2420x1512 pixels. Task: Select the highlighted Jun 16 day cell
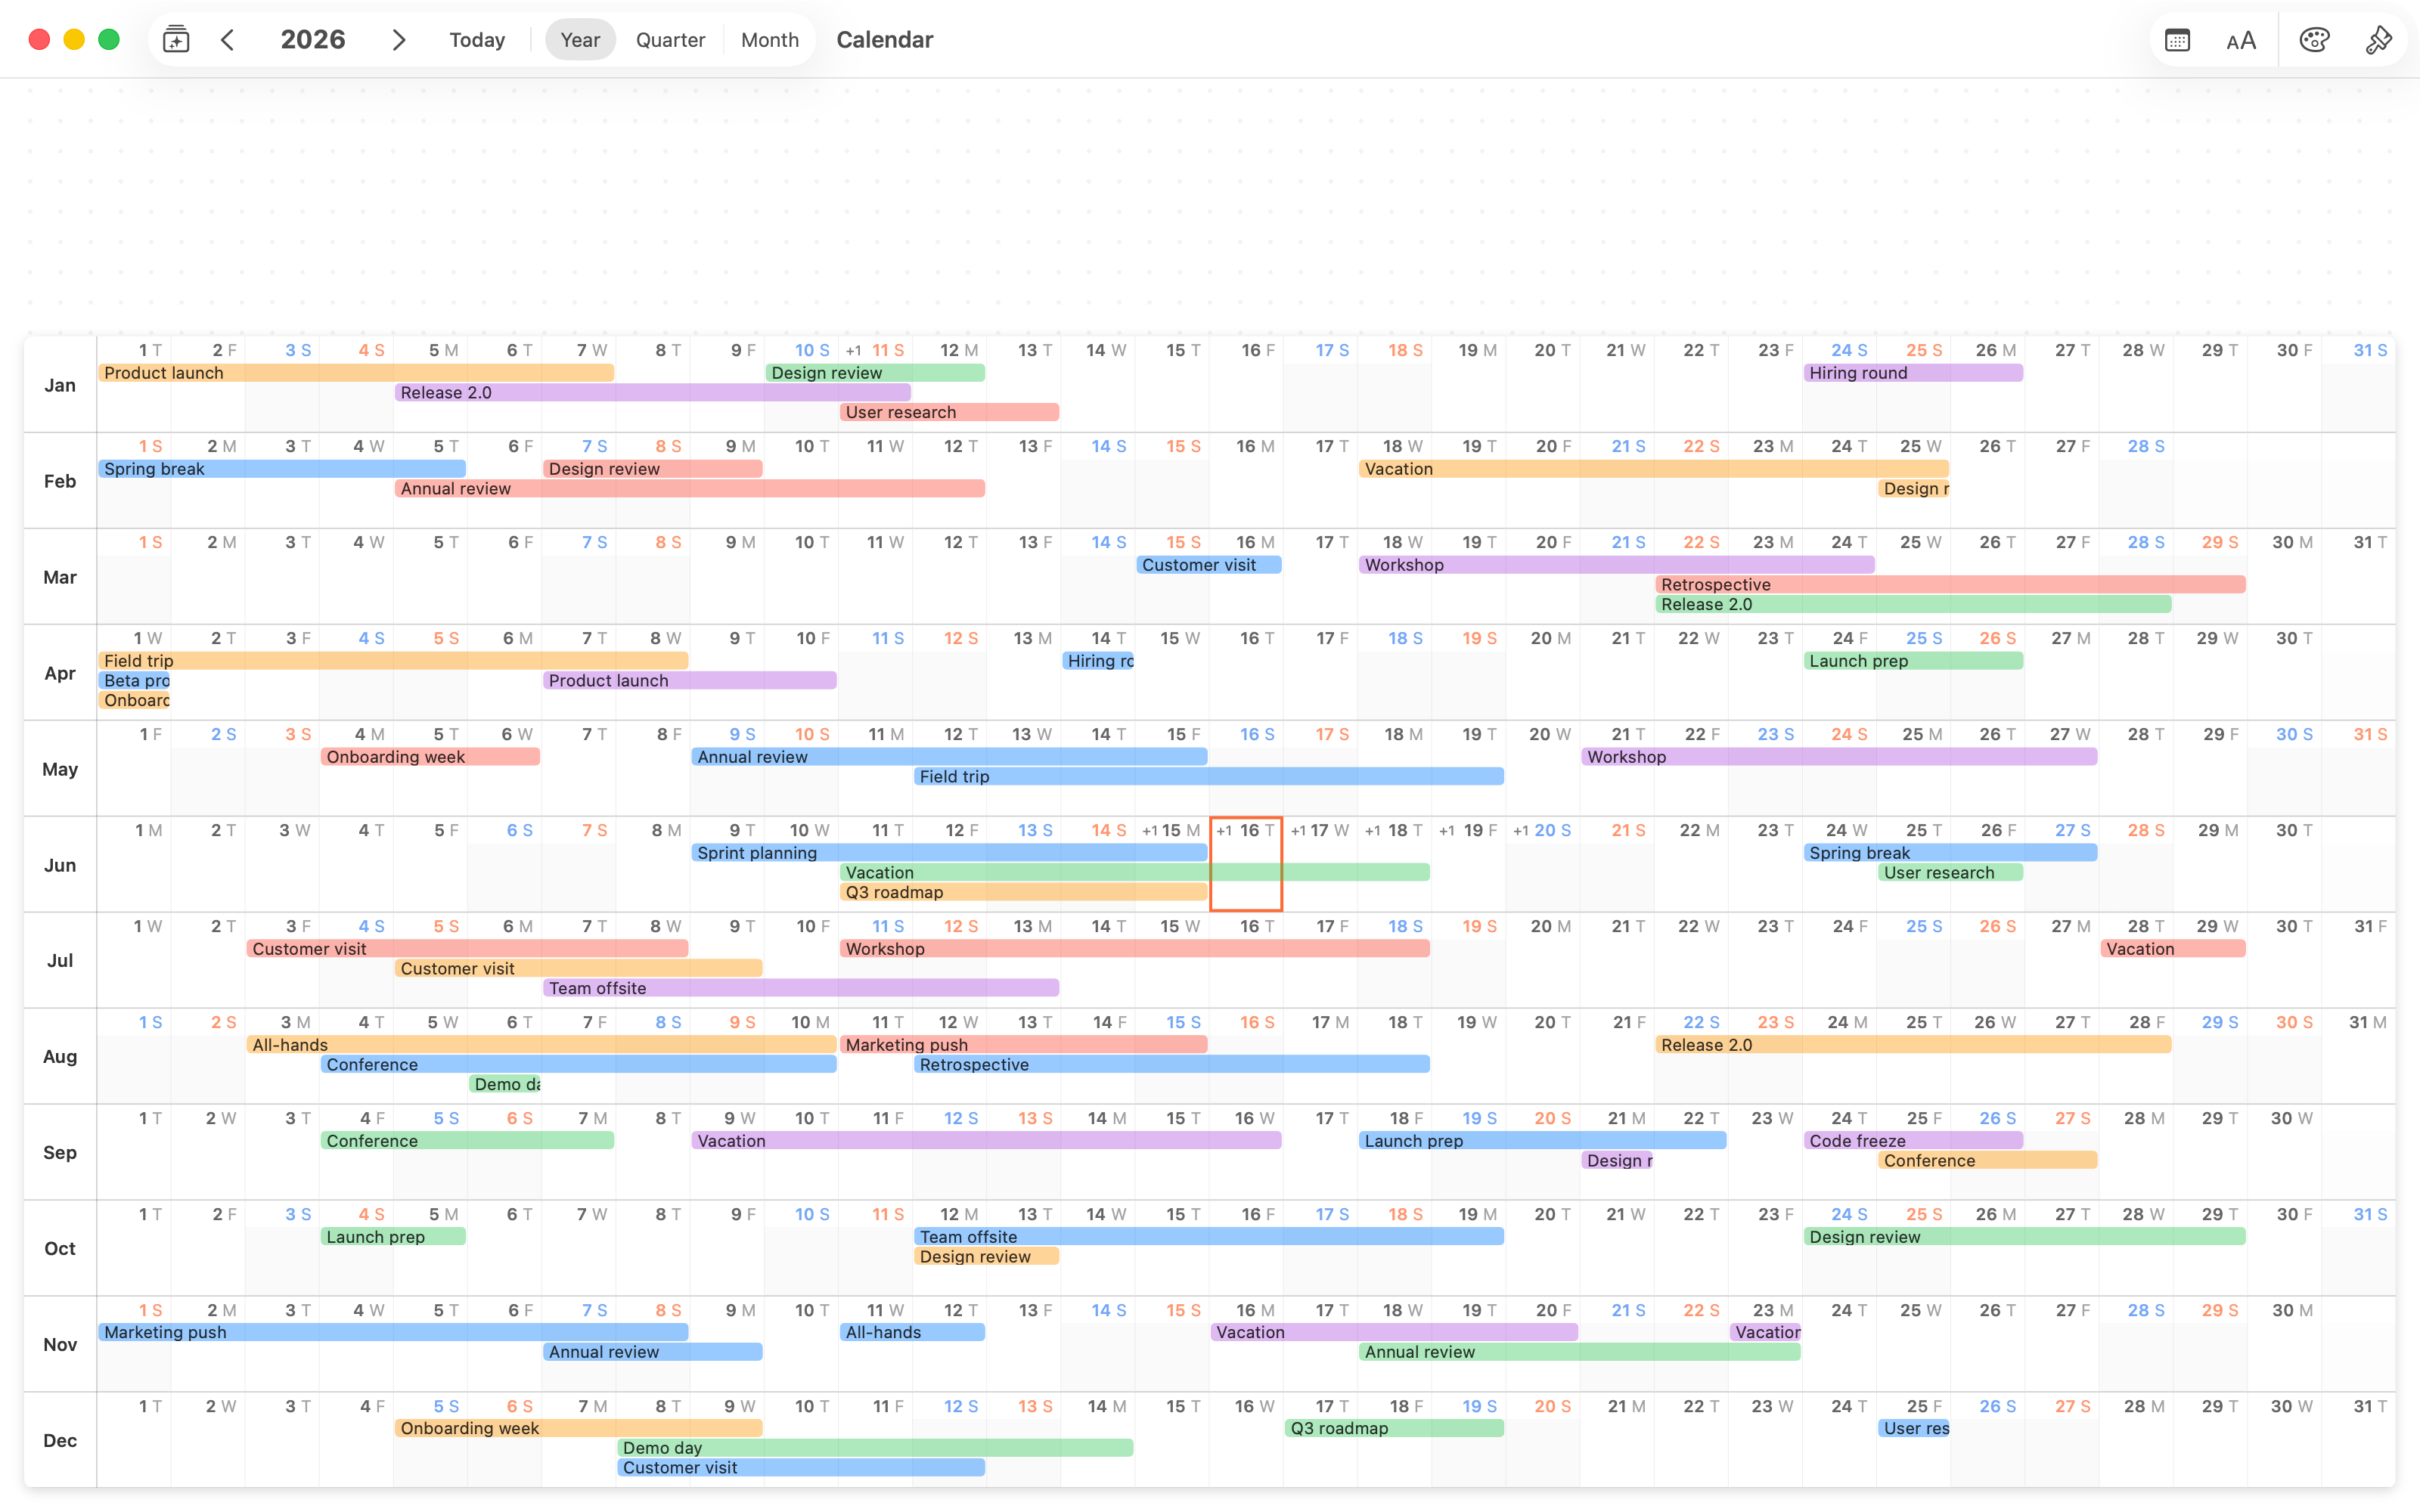tap(1246, 864)
